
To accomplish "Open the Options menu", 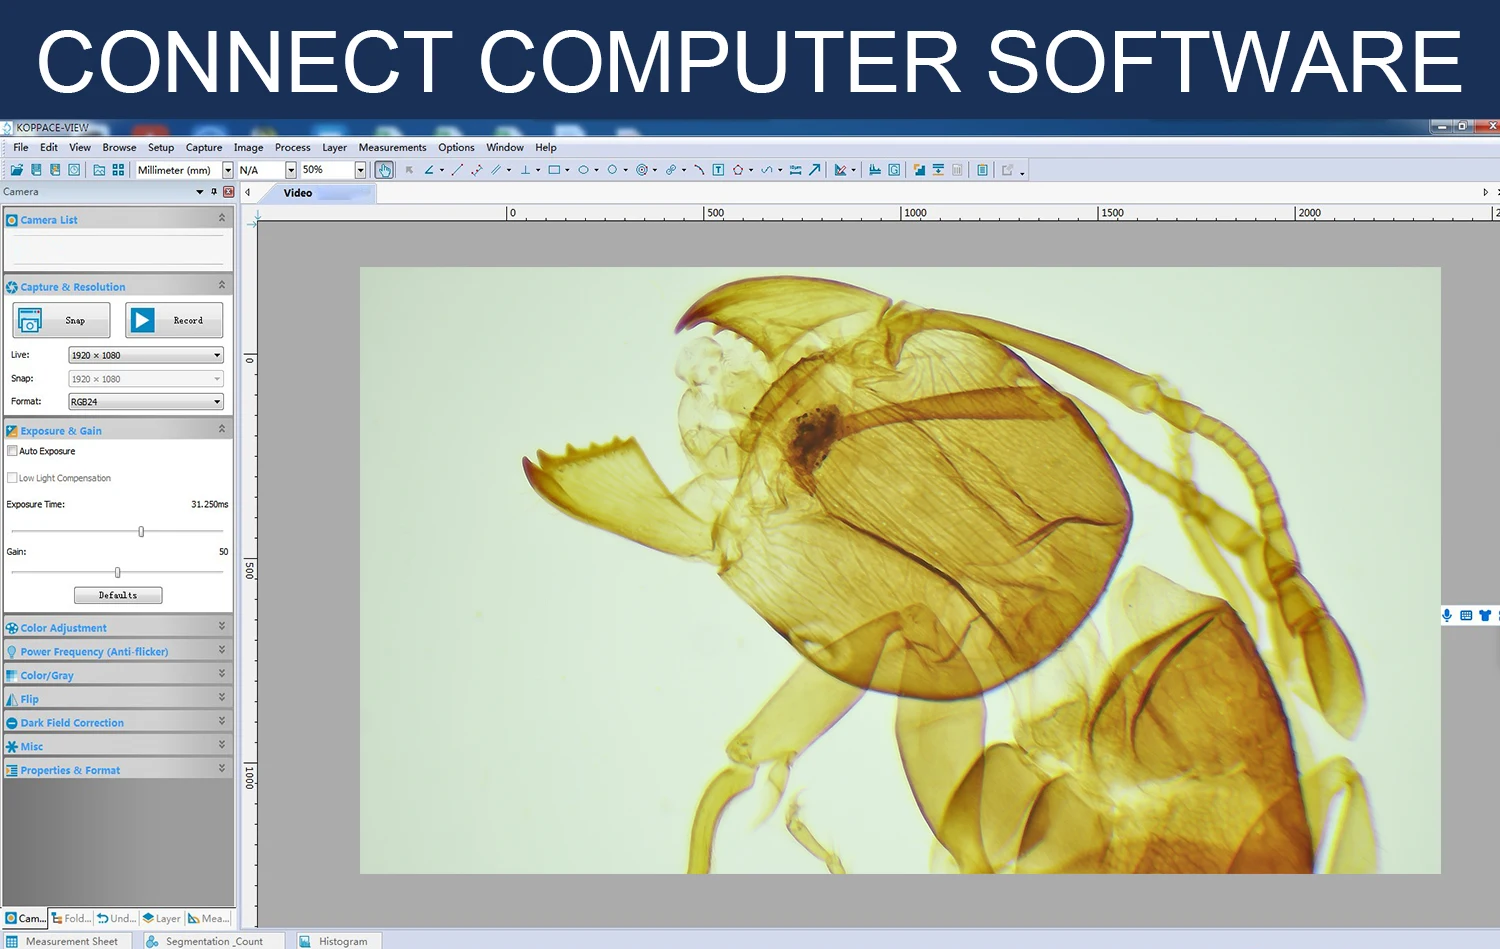I will tap(456, 147).
